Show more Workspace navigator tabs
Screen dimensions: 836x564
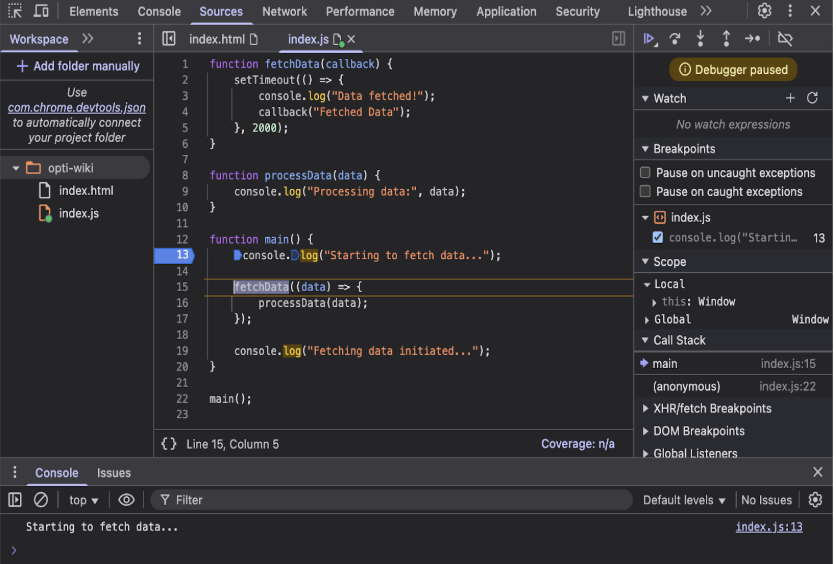point(88,38)
